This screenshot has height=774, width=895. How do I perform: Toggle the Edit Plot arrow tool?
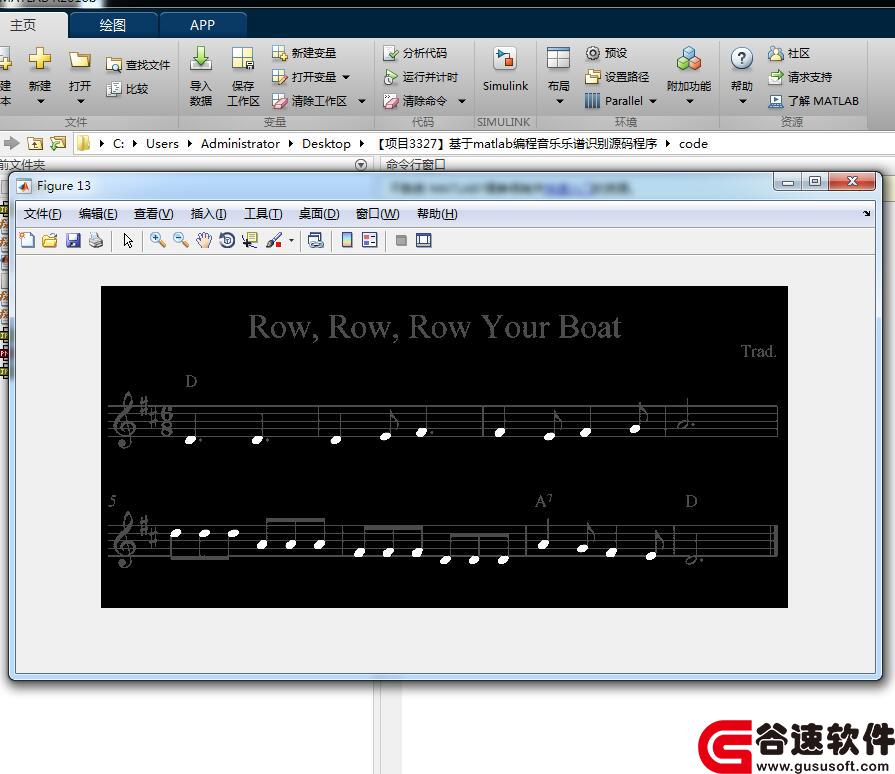(x=128, y=240)
